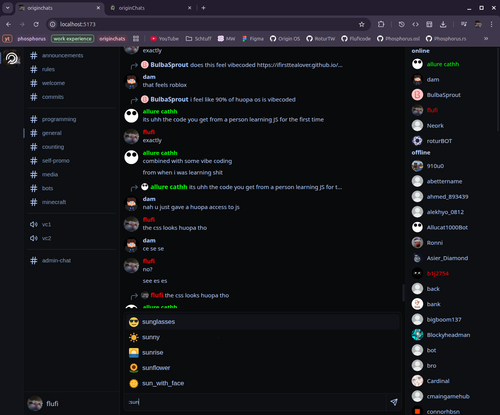Open the tab search dropdown arrow

[x=7, y=7]
